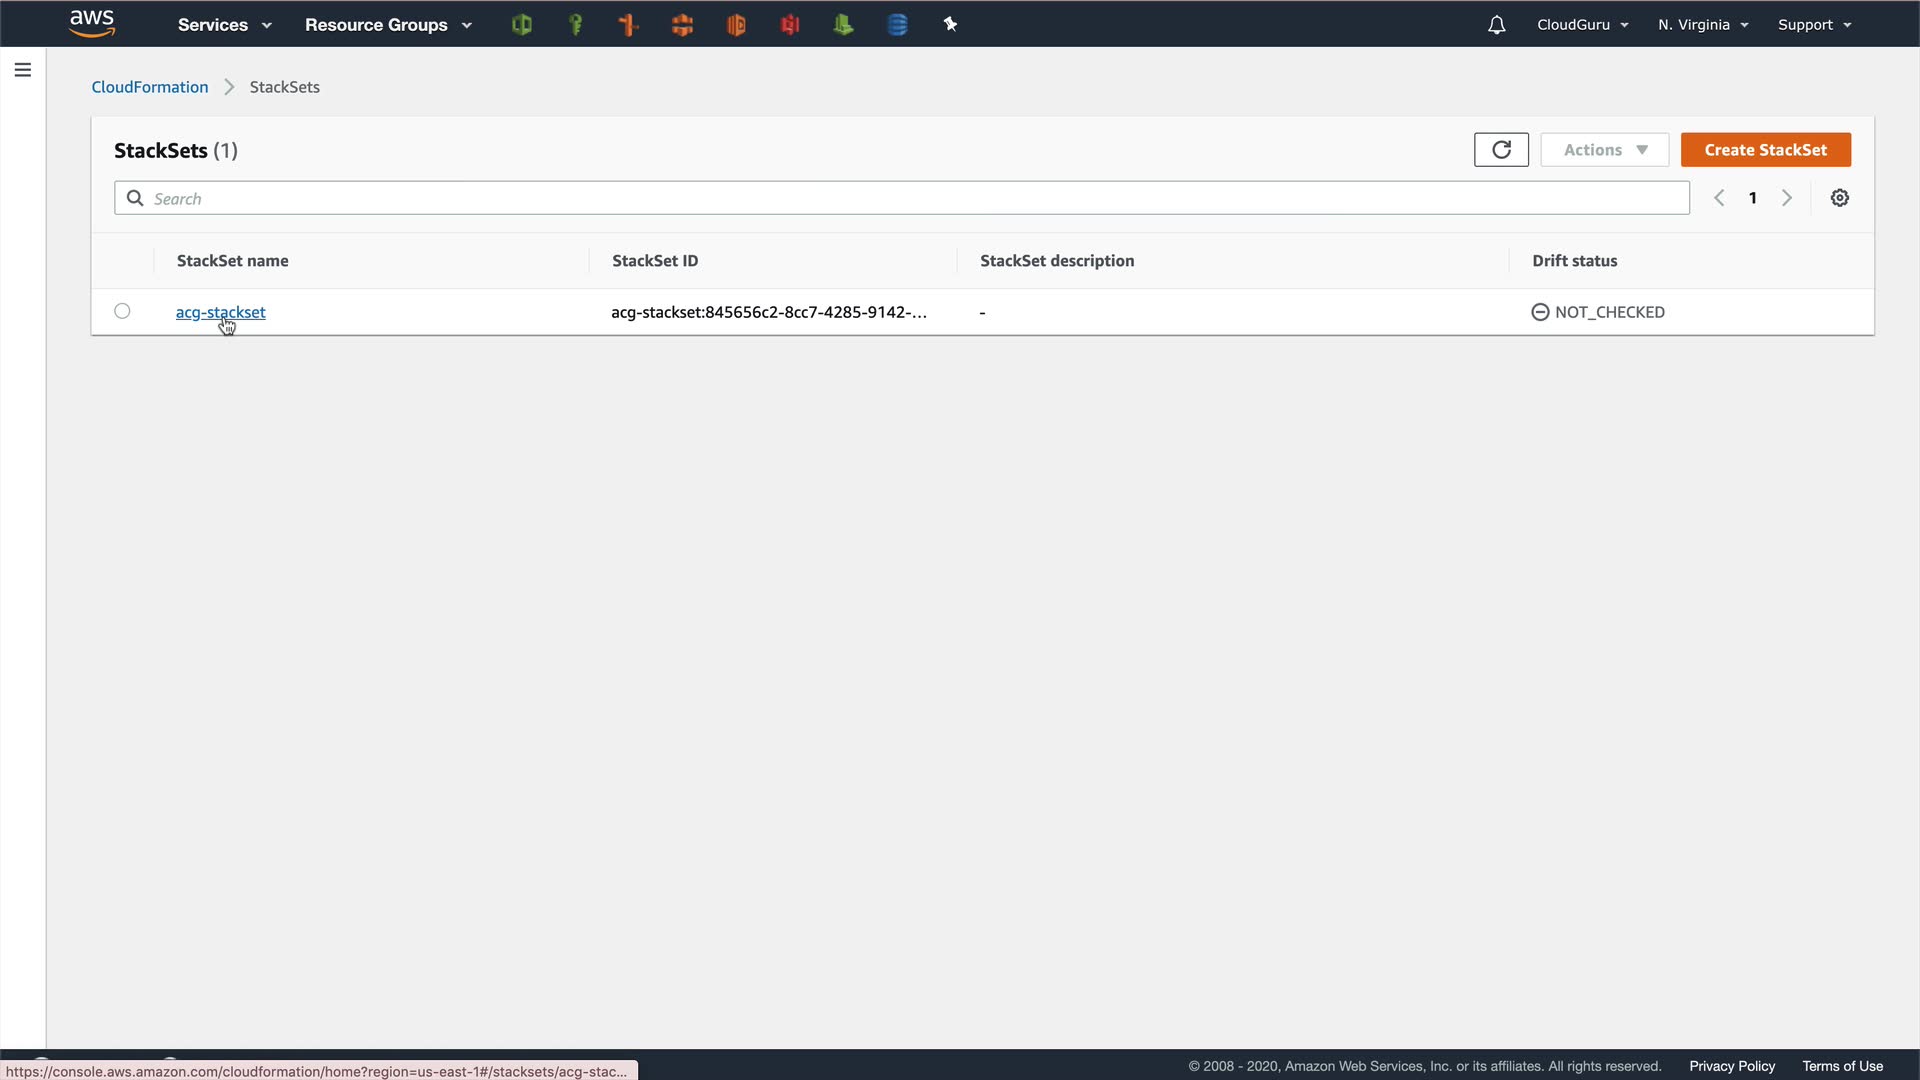Click the Create StackSet button
Image resolution: width=1920 pixels, height=1080 pixels.
(x=1765, y=150)
